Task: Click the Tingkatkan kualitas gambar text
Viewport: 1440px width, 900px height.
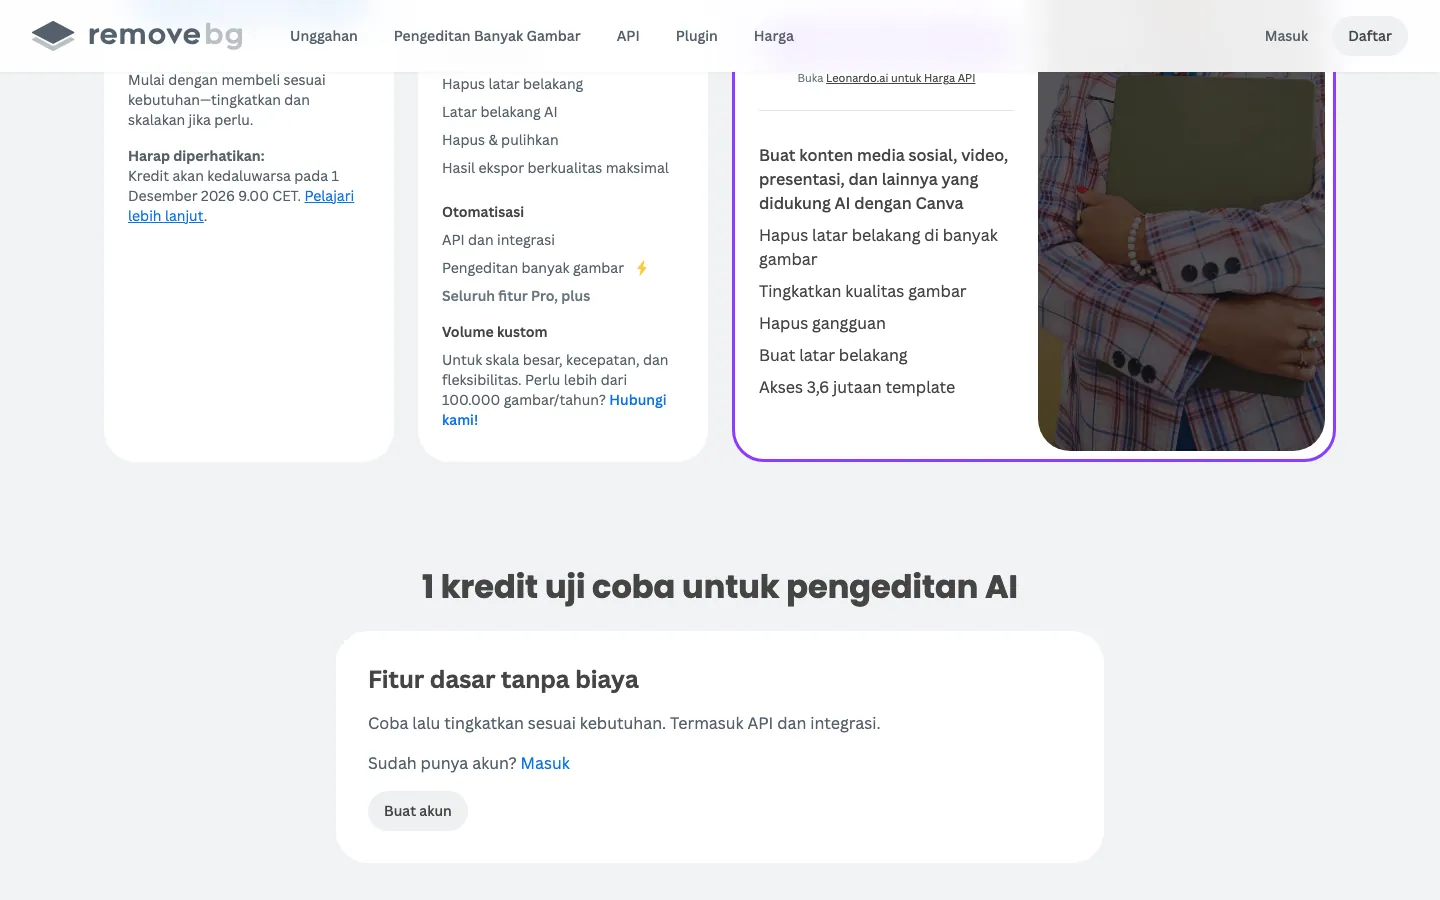Action: click(862, 291)
